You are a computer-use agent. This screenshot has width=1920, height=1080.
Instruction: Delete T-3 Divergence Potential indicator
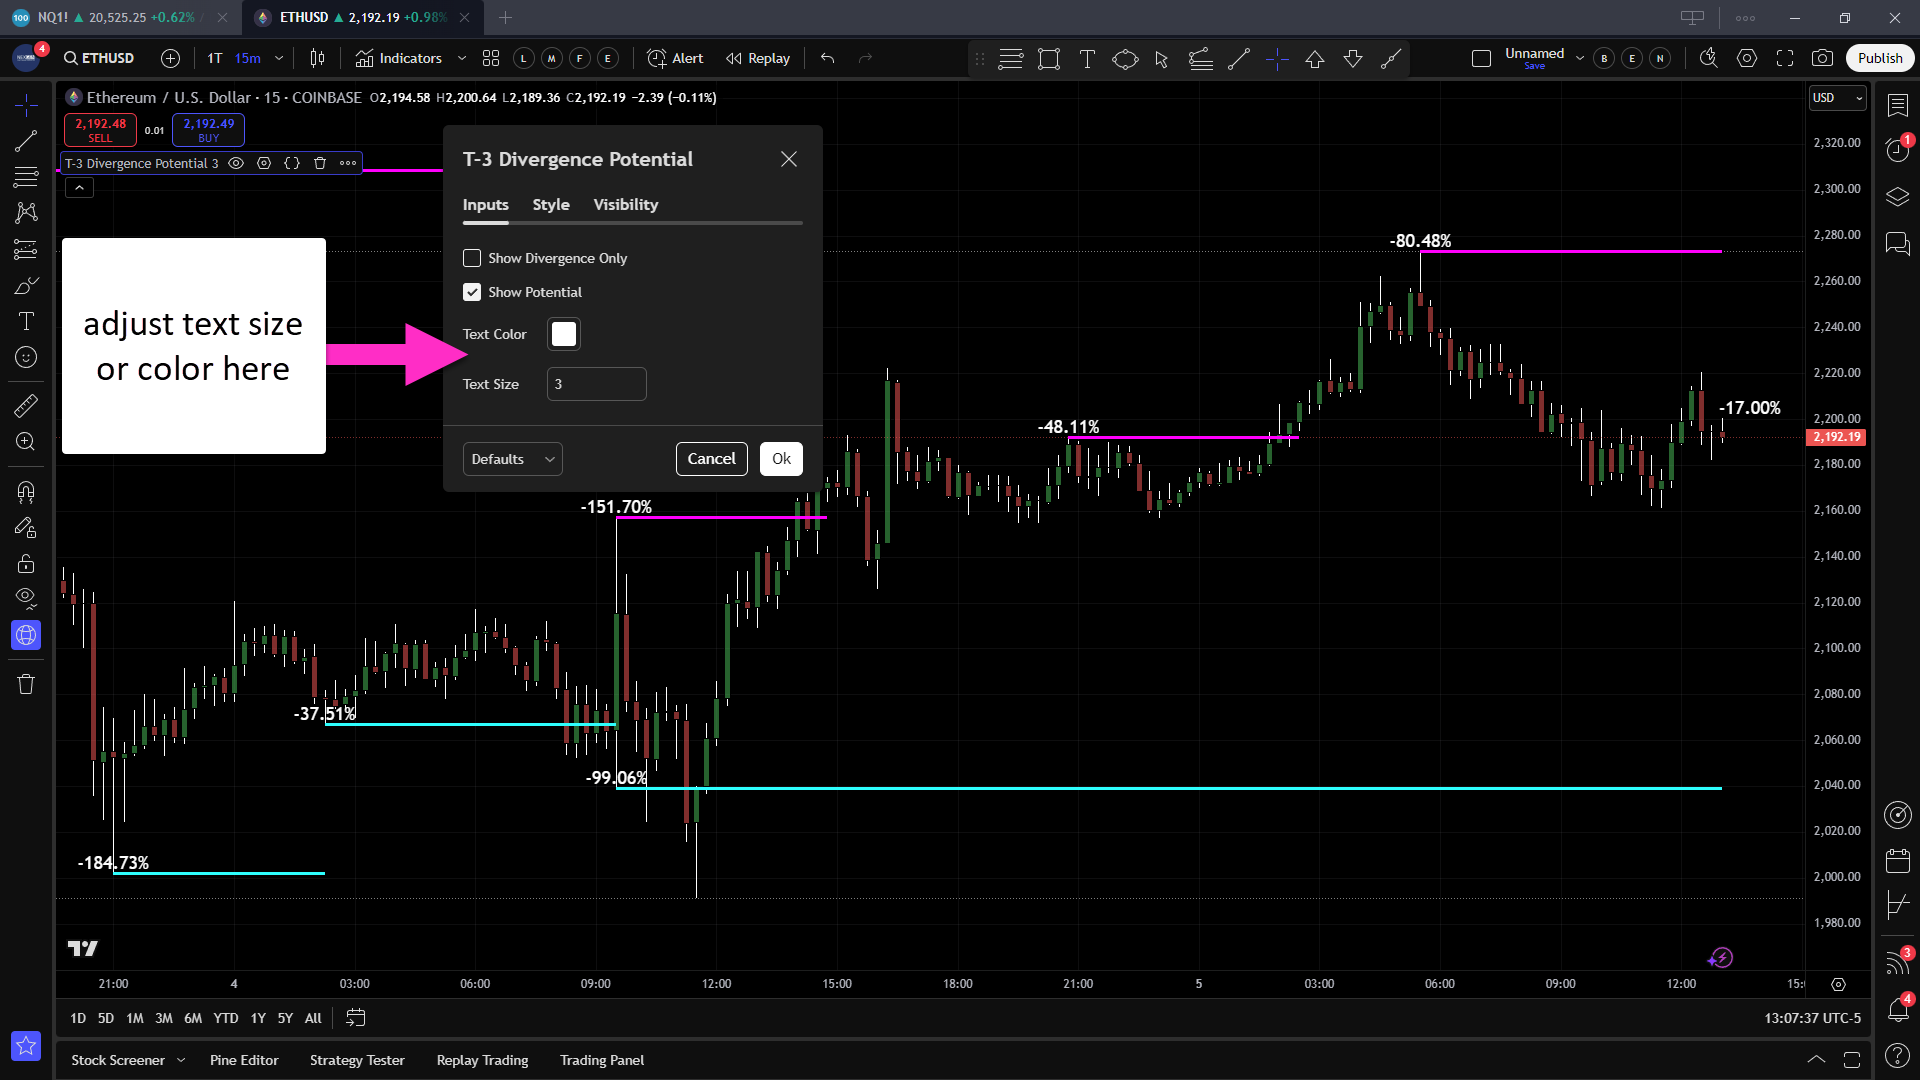click(320, 163)
